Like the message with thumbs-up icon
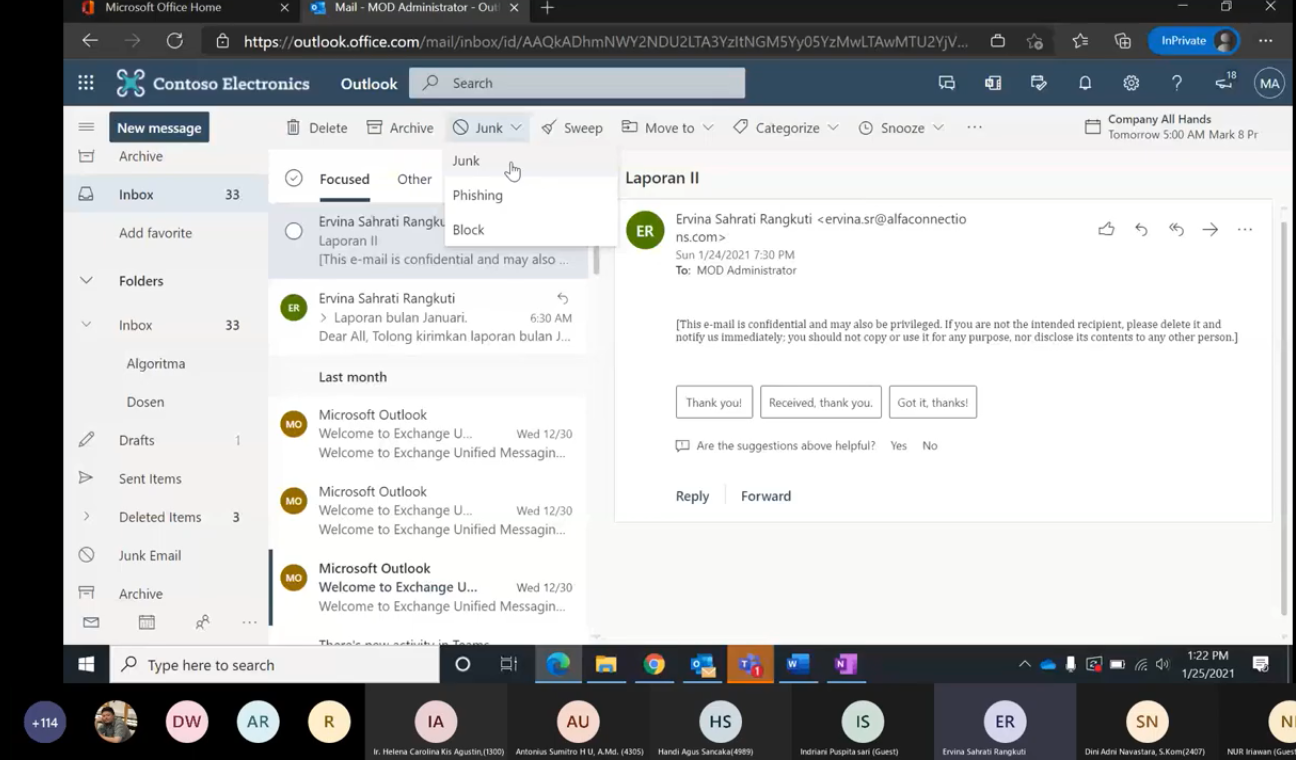Screen dimensions: 1296x760 [1106, 229]
